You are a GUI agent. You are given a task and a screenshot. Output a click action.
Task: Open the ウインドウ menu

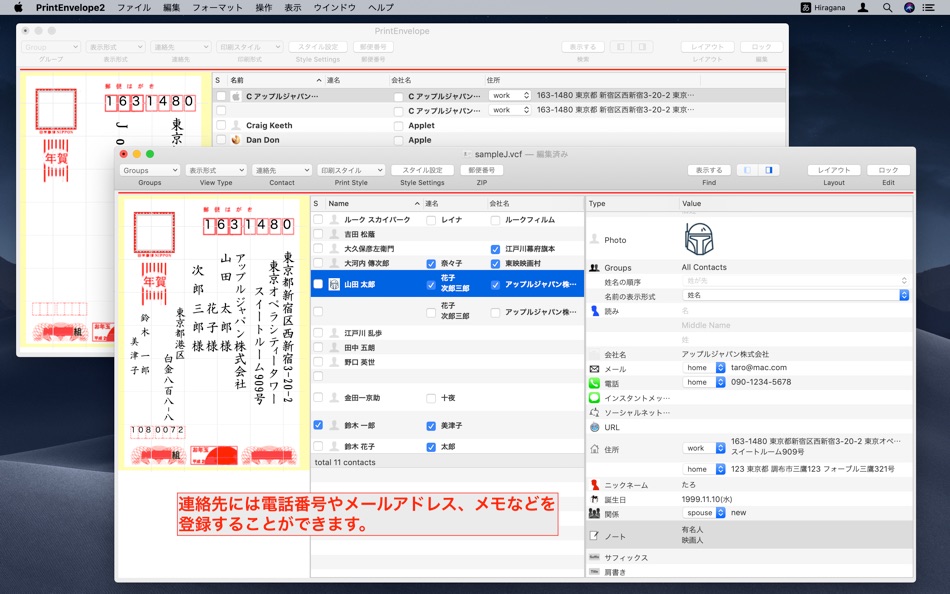click(x=334, y=7)
